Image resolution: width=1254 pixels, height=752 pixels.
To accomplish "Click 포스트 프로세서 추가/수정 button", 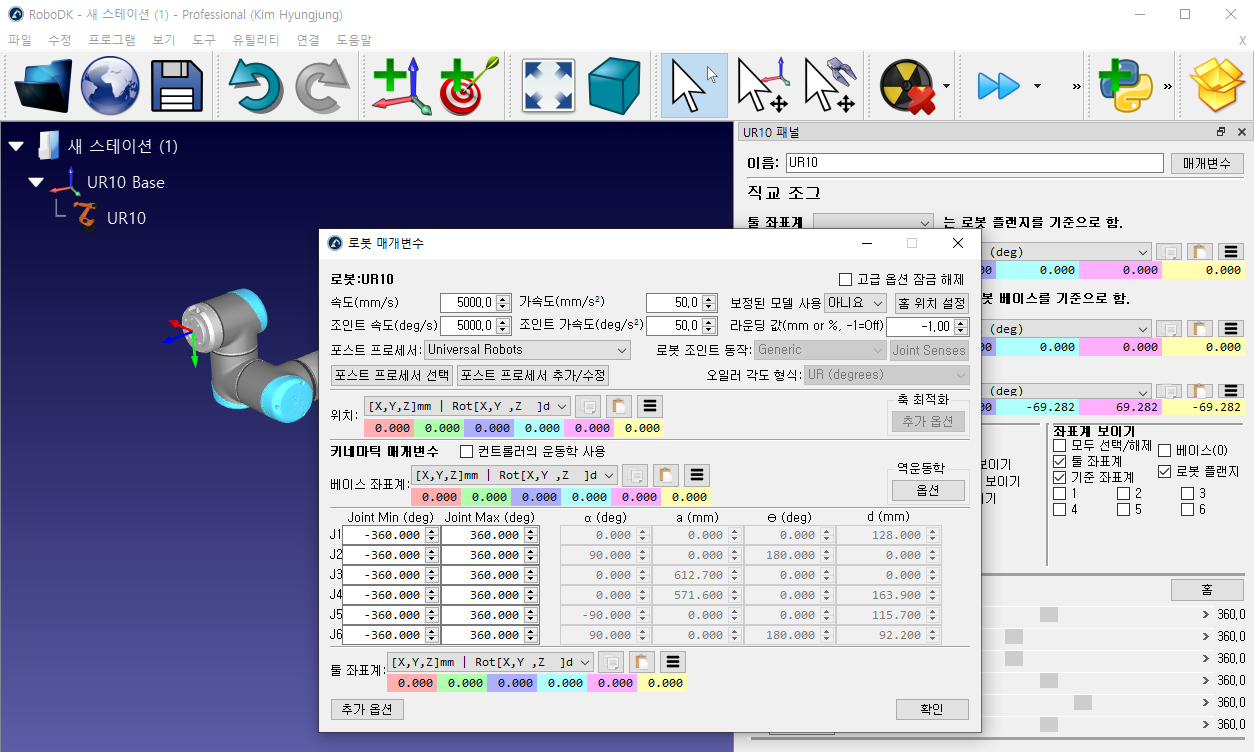I will pyautogui.click(x=533, y=375).
